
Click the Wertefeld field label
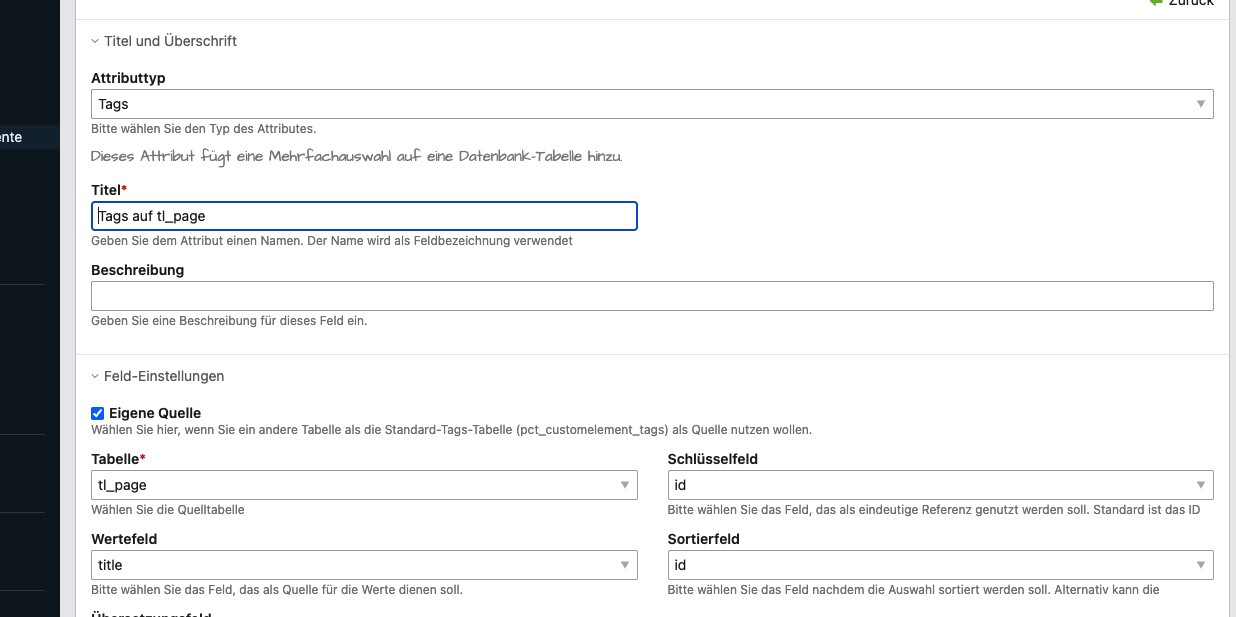(x=124, y=539)
